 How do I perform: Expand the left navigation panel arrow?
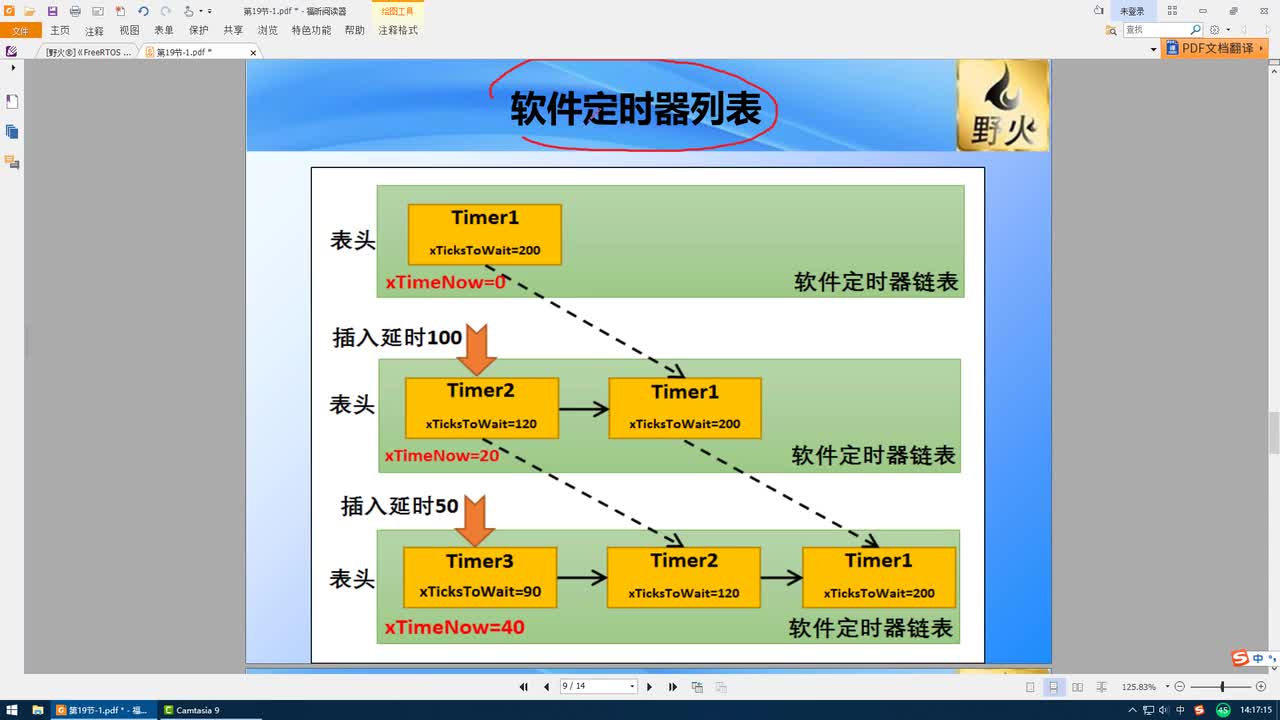pos(13,68)
